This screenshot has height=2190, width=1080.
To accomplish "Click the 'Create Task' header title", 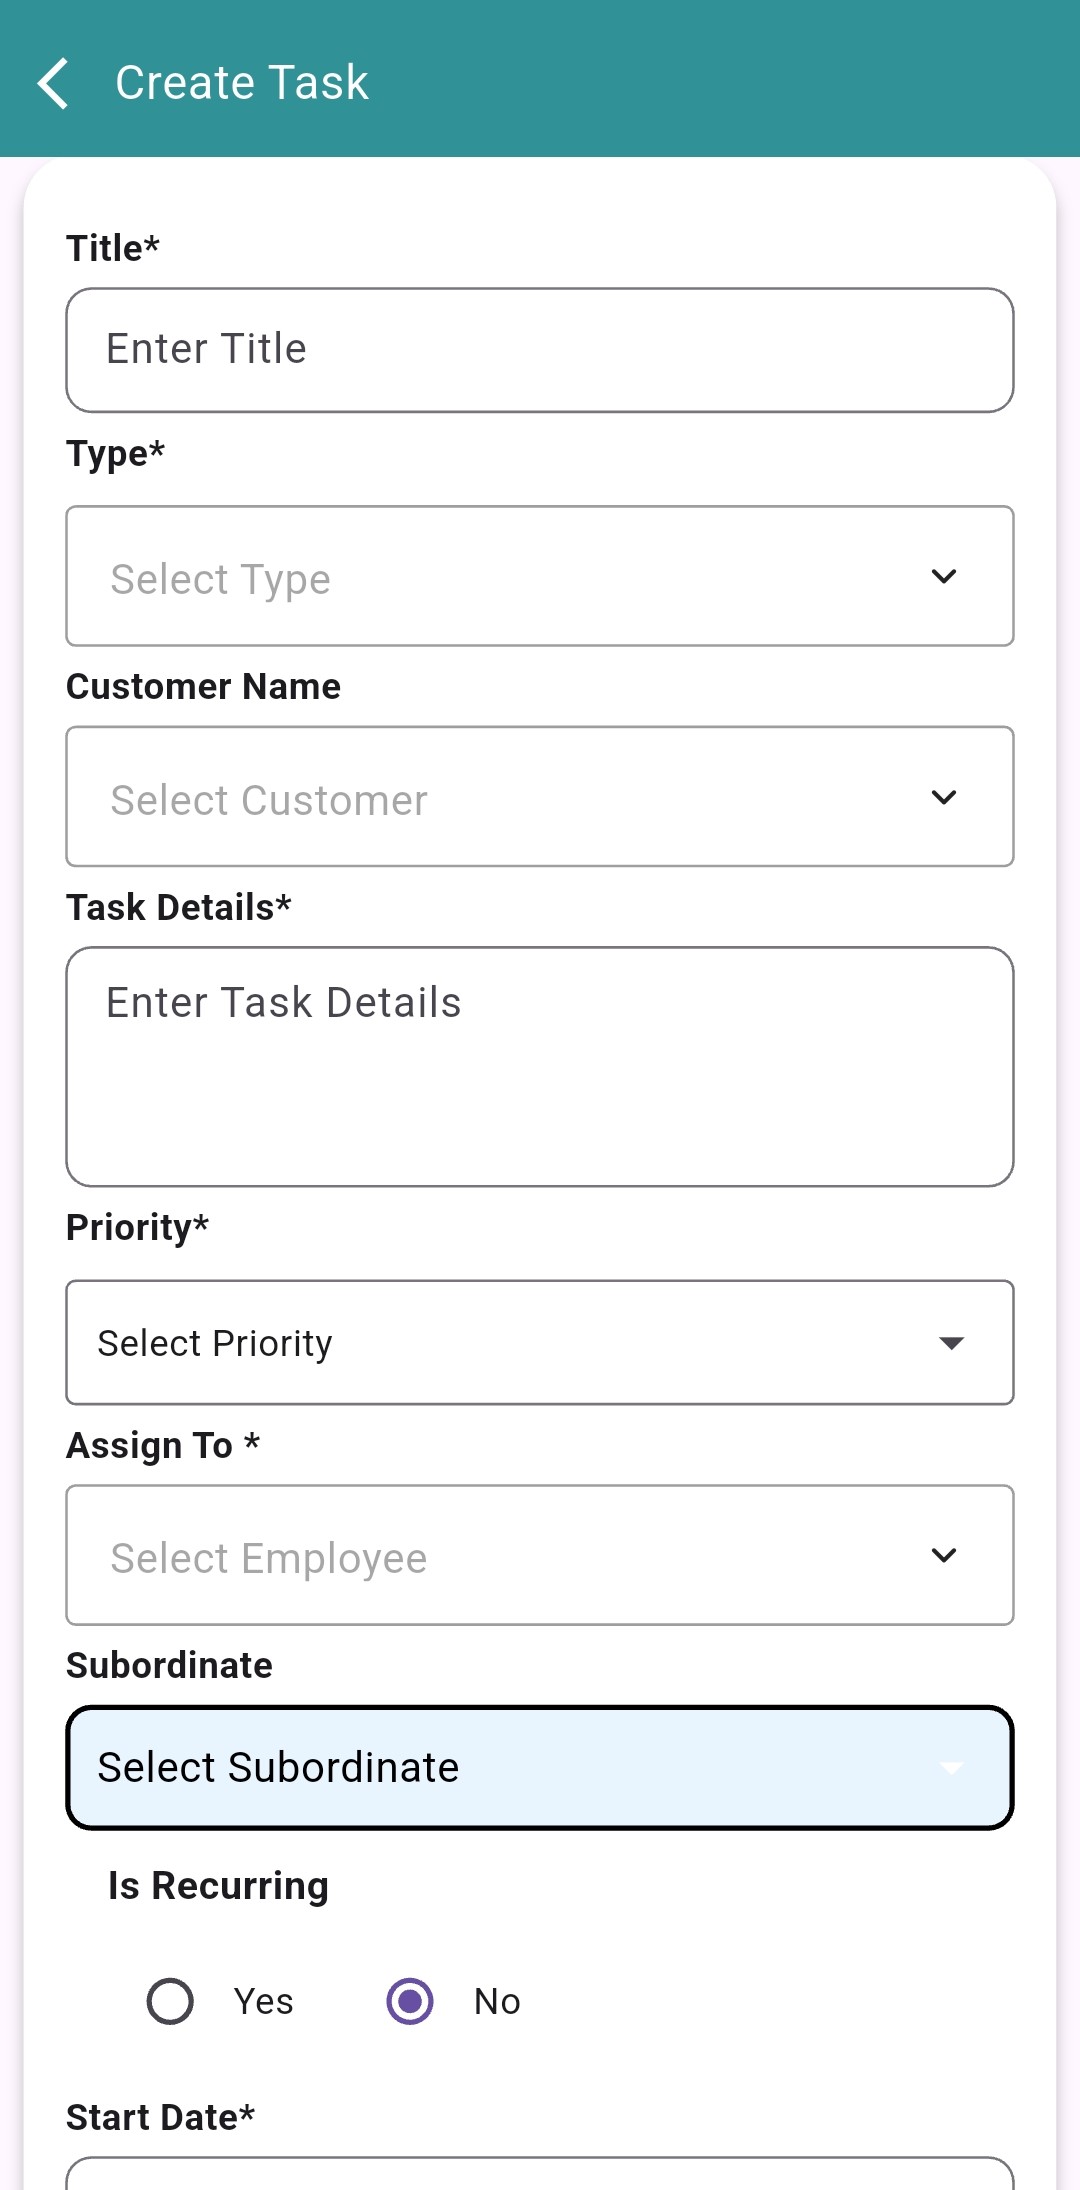I will (x=241, y=82).
